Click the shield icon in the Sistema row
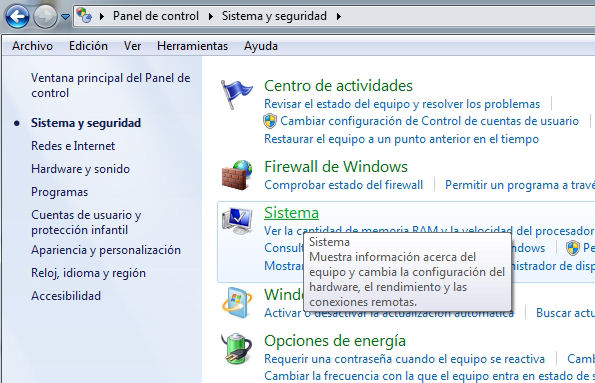 [x=573, y=248]
